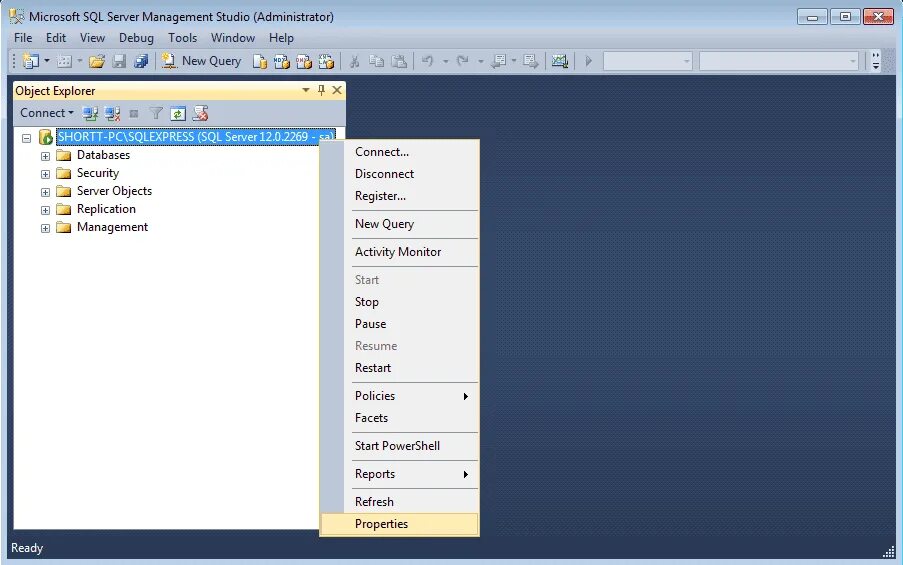Click the Navigate Backward icon
This screenshot has height=565, width=903.
pyautogui.click(x=499, y=61)
